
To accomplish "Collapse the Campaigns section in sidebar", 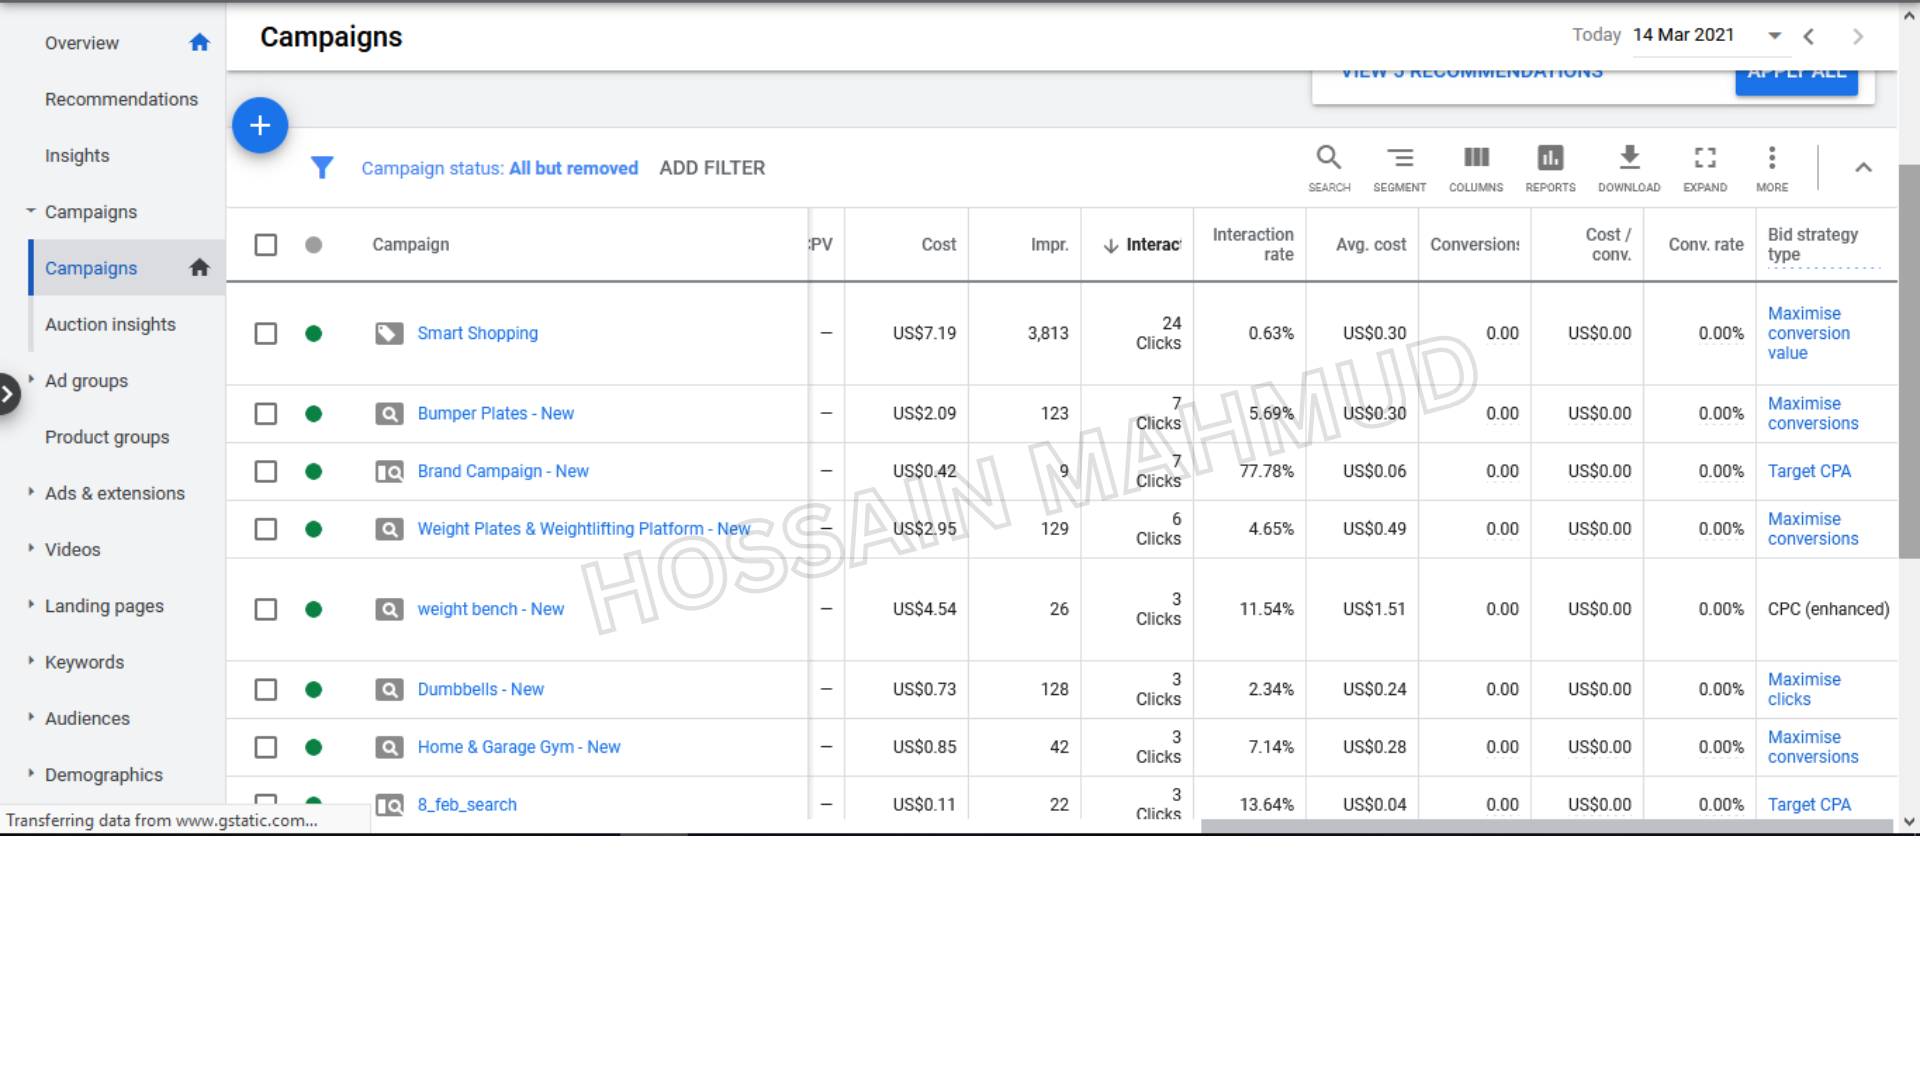I will (31, 210).
